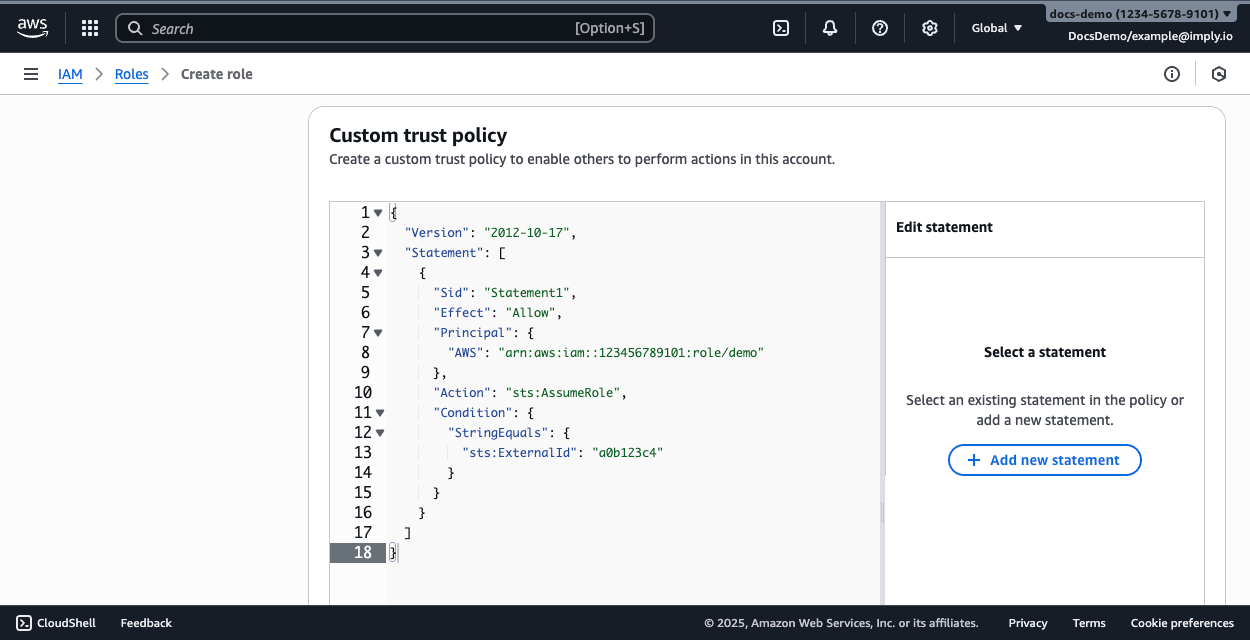Click the "2012-10-17" version value
This screenshot has width=1250, height=640.
pos(527,233)
